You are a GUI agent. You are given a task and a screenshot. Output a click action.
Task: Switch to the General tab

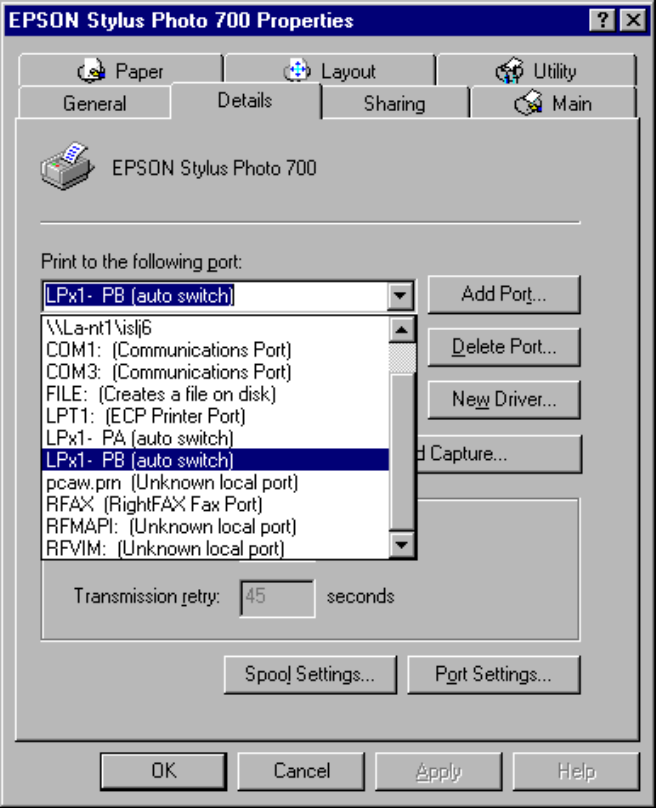[94, 103]
